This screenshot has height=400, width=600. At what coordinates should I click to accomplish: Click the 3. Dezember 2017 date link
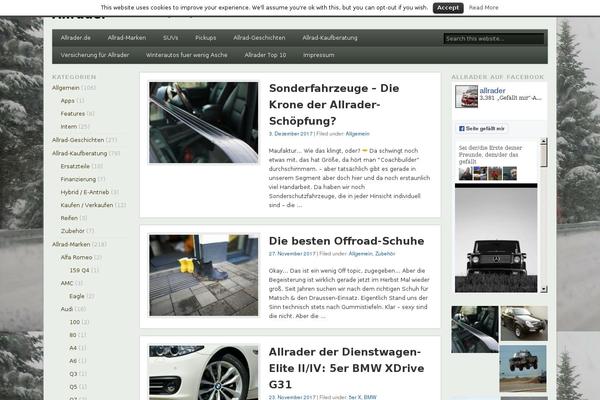click(290, 134)
